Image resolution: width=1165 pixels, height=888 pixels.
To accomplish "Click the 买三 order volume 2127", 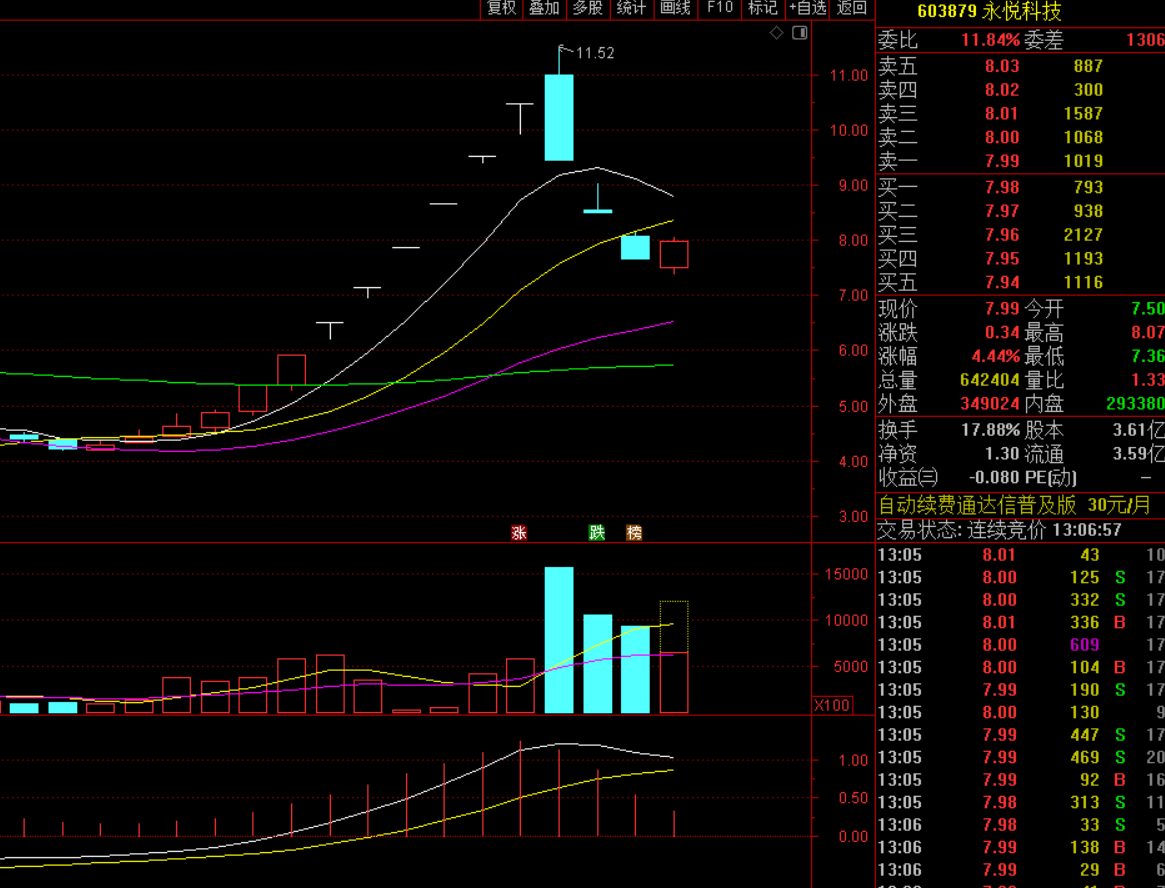I will pyautogui.click(x=1083, y=235).
